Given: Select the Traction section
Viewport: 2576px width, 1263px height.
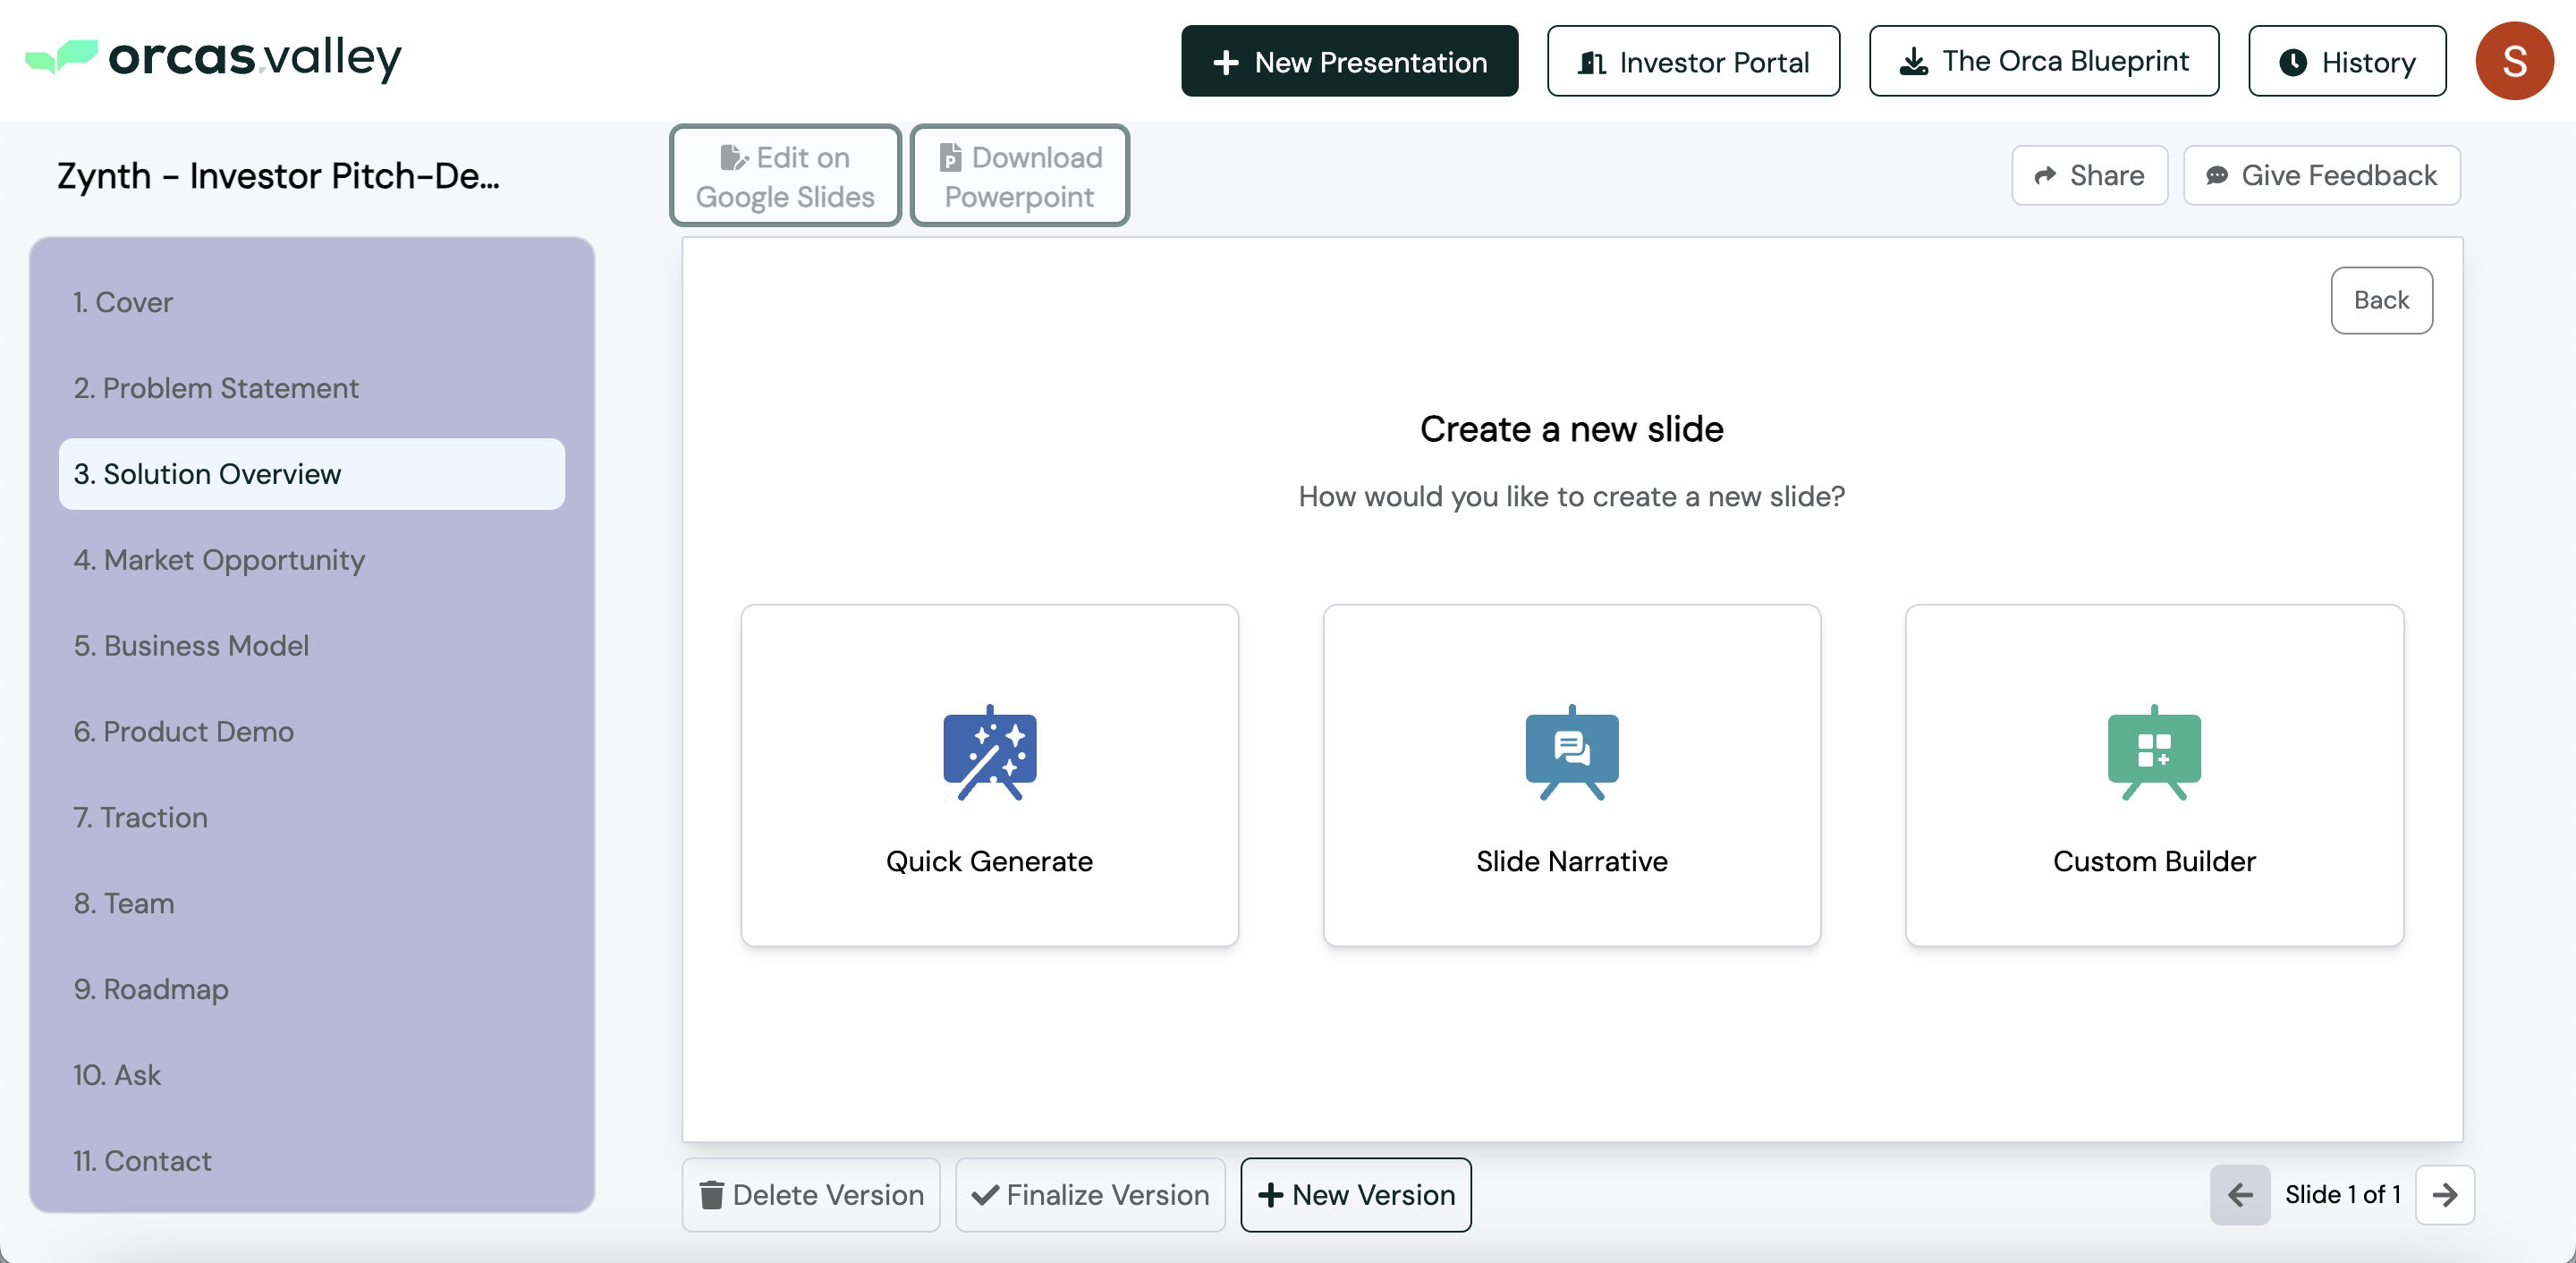Looking at the screenshot, I should pos(140,817).
